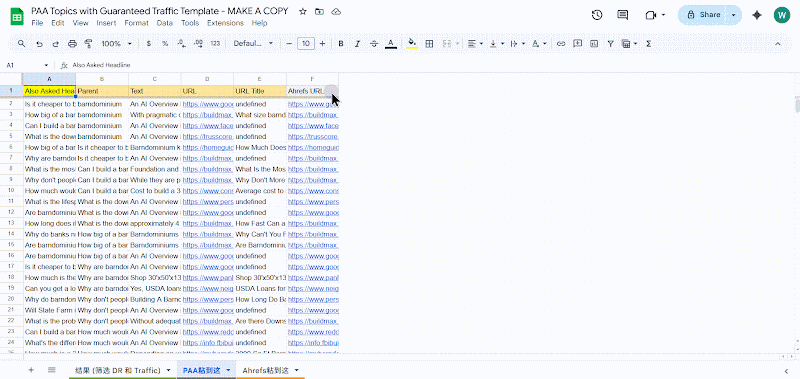Click the Meet video camera icon
Viewport: 800px width, 379px height.
tap(650, 15)
